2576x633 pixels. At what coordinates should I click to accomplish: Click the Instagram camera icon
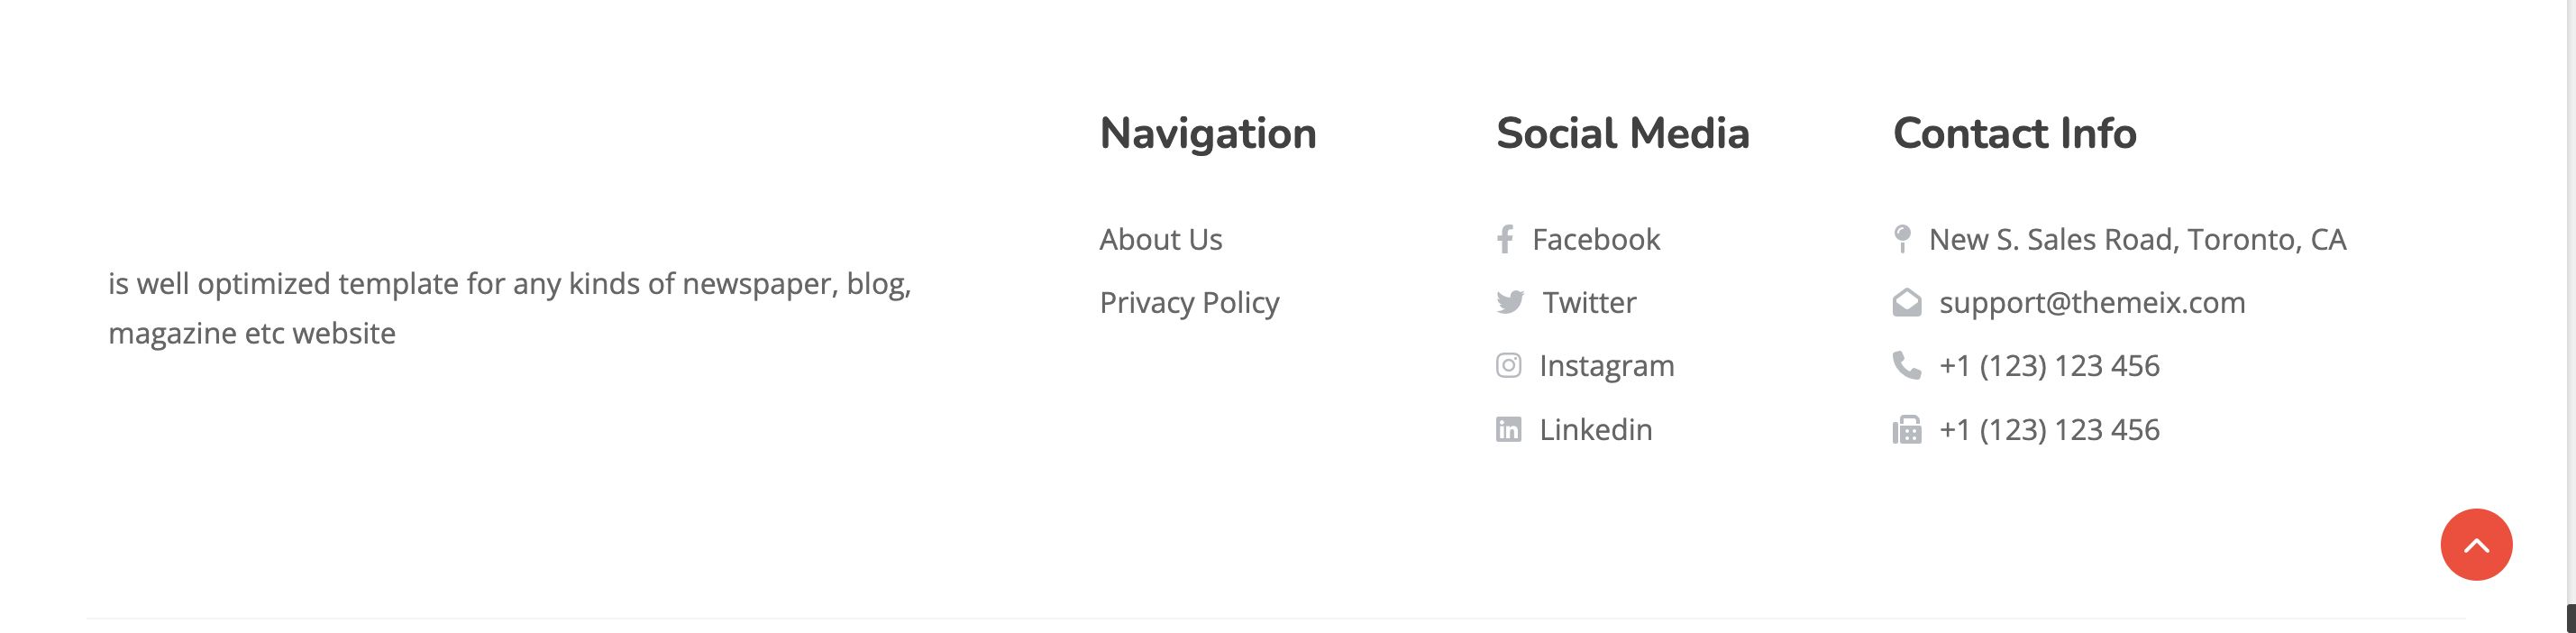(1508, 365)
